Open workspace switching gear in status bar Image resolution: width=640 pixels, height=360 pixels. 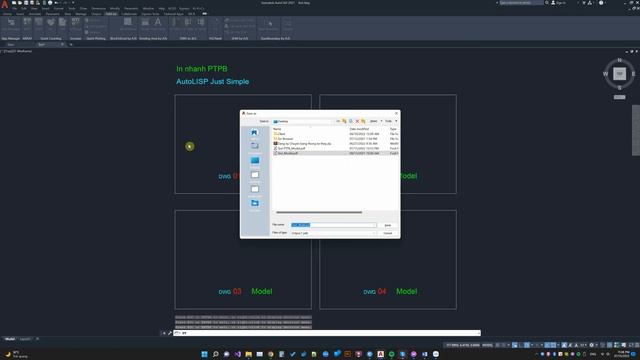591,345
